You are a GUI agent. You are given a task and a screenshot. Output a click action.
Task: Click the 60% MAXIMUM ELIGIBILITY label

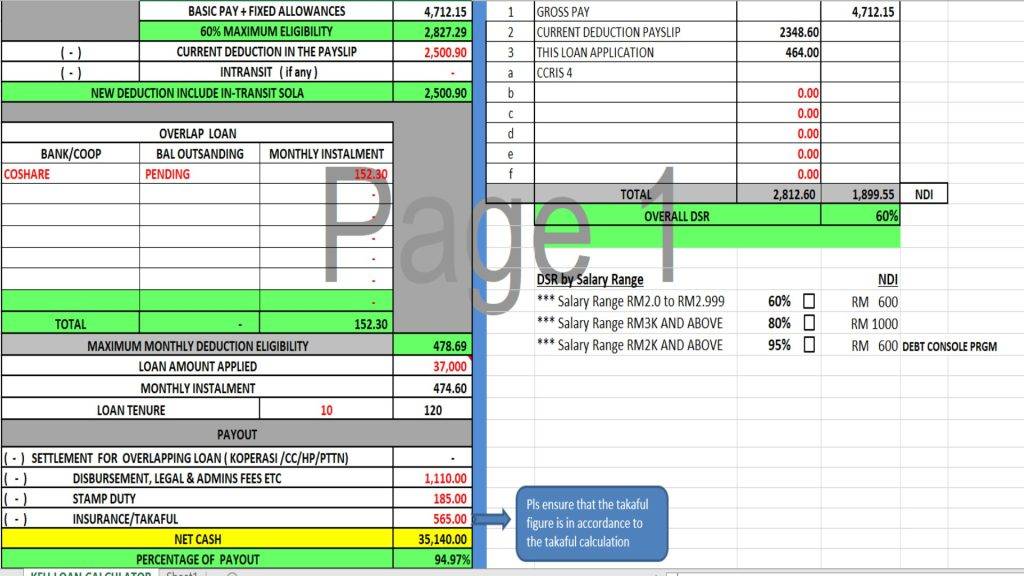click(x=266, y=31)
